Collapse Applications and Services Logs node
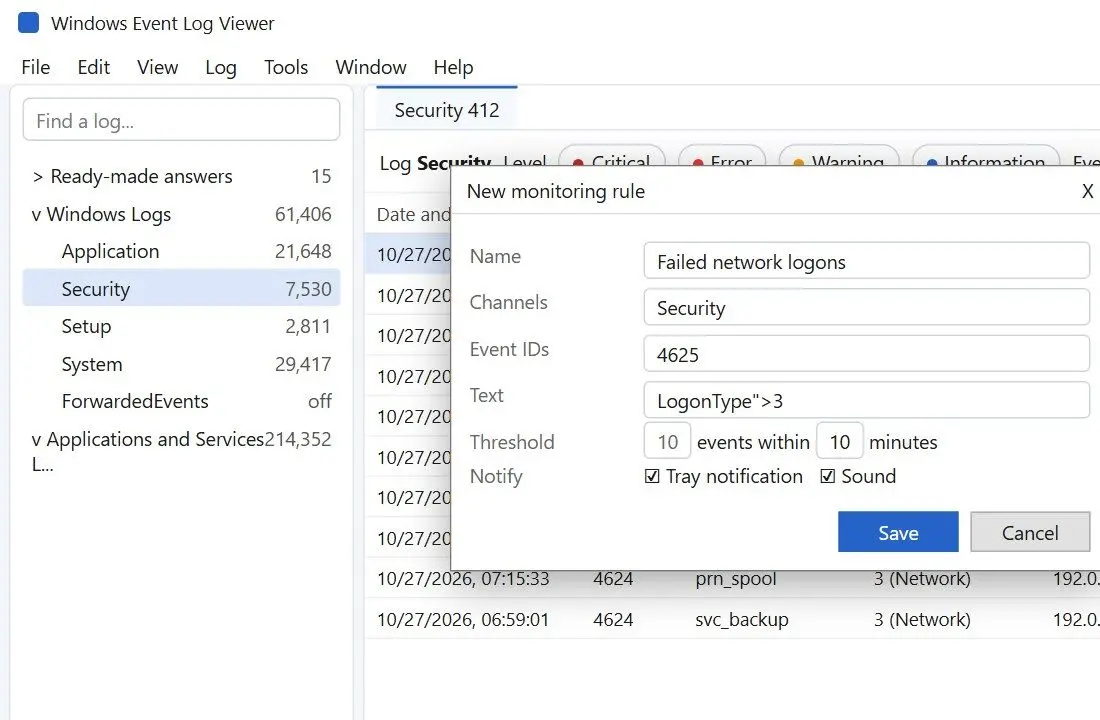The height and width of the screenshot is (720, 1100). coord(36,440)
